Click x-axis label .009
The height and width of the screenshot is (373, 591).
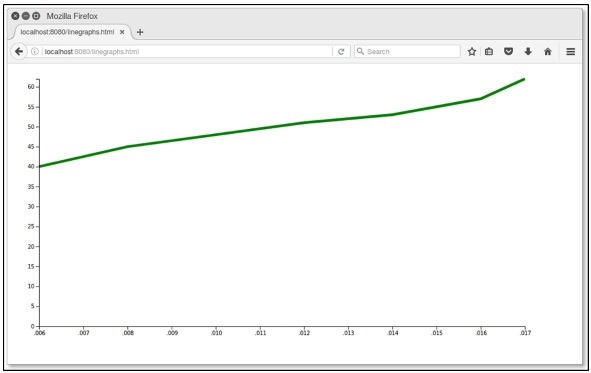172,333
